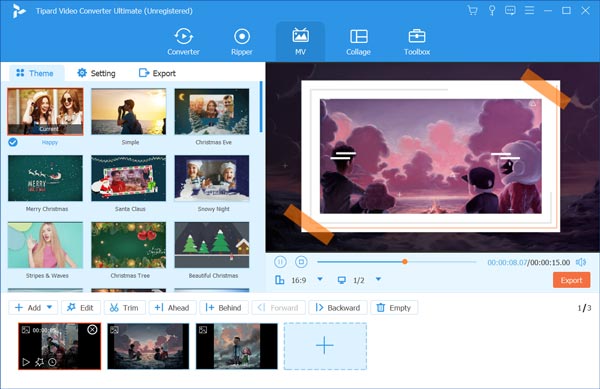Open the Toolbox module
Viewport: 600px width, 389px height.
pyautogui.click(x=417, y=42)
